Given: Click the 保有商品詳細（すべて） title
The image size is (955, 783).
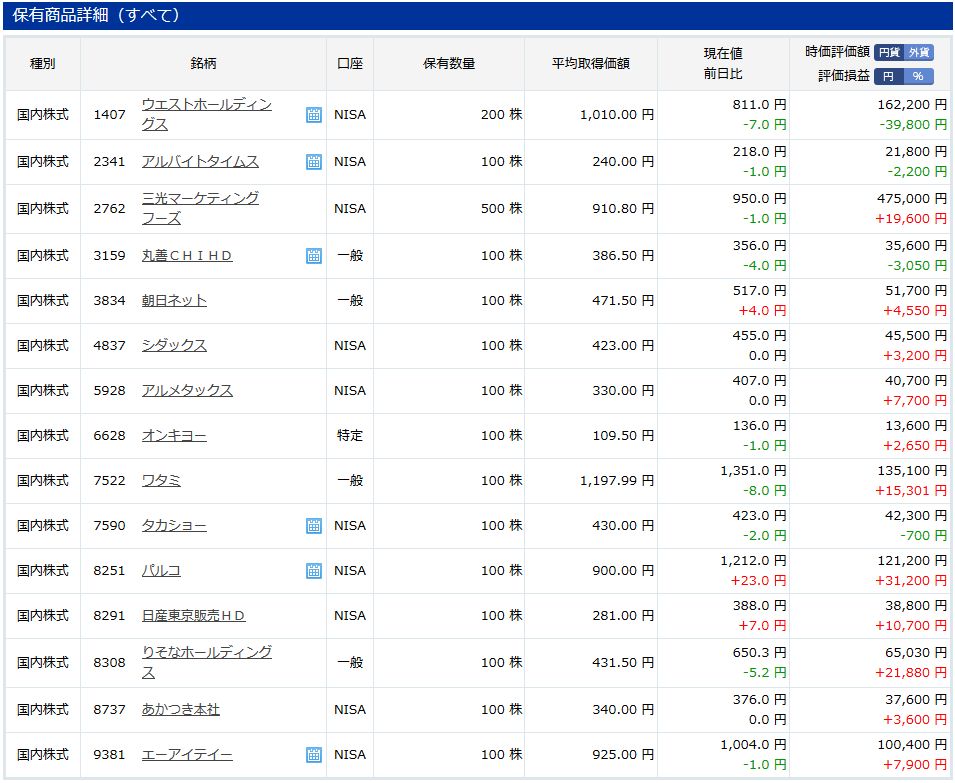Looking at the screenshot, I should coord(96,15).
